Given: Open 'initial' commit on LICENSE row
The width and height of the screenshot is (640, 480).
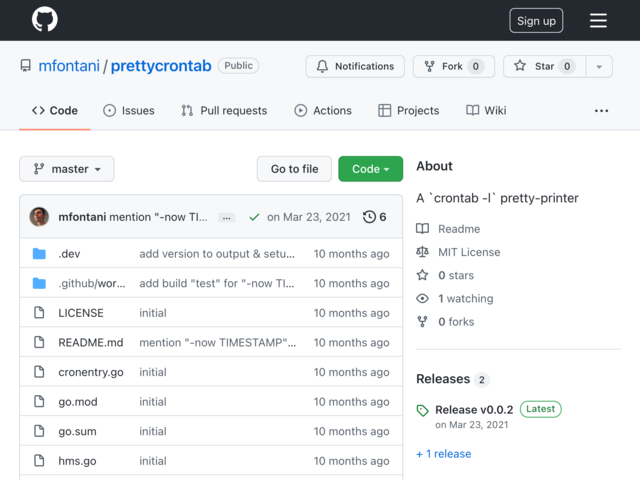Looking at the screenshot, I should point(153,313).
